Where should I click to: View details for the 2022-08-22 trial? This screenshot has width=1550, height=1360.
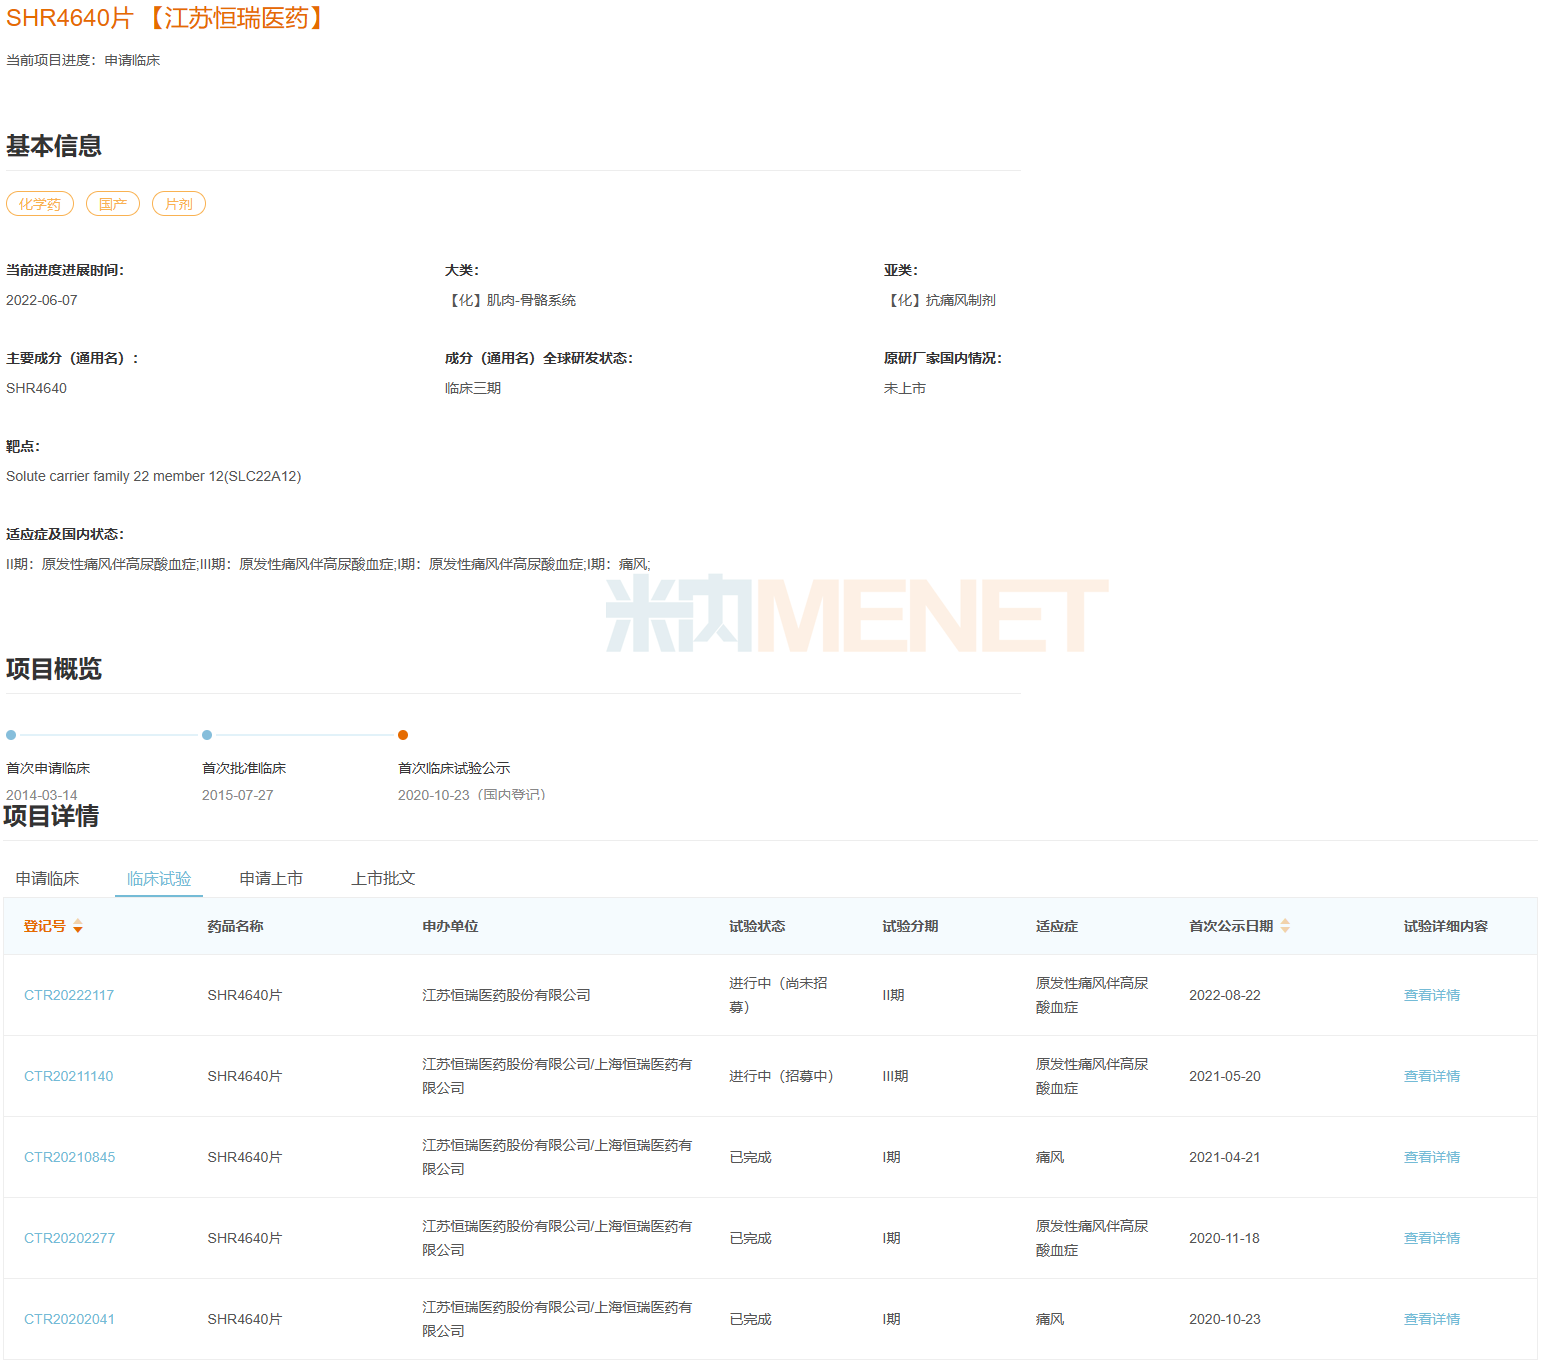coord(1431,995)
